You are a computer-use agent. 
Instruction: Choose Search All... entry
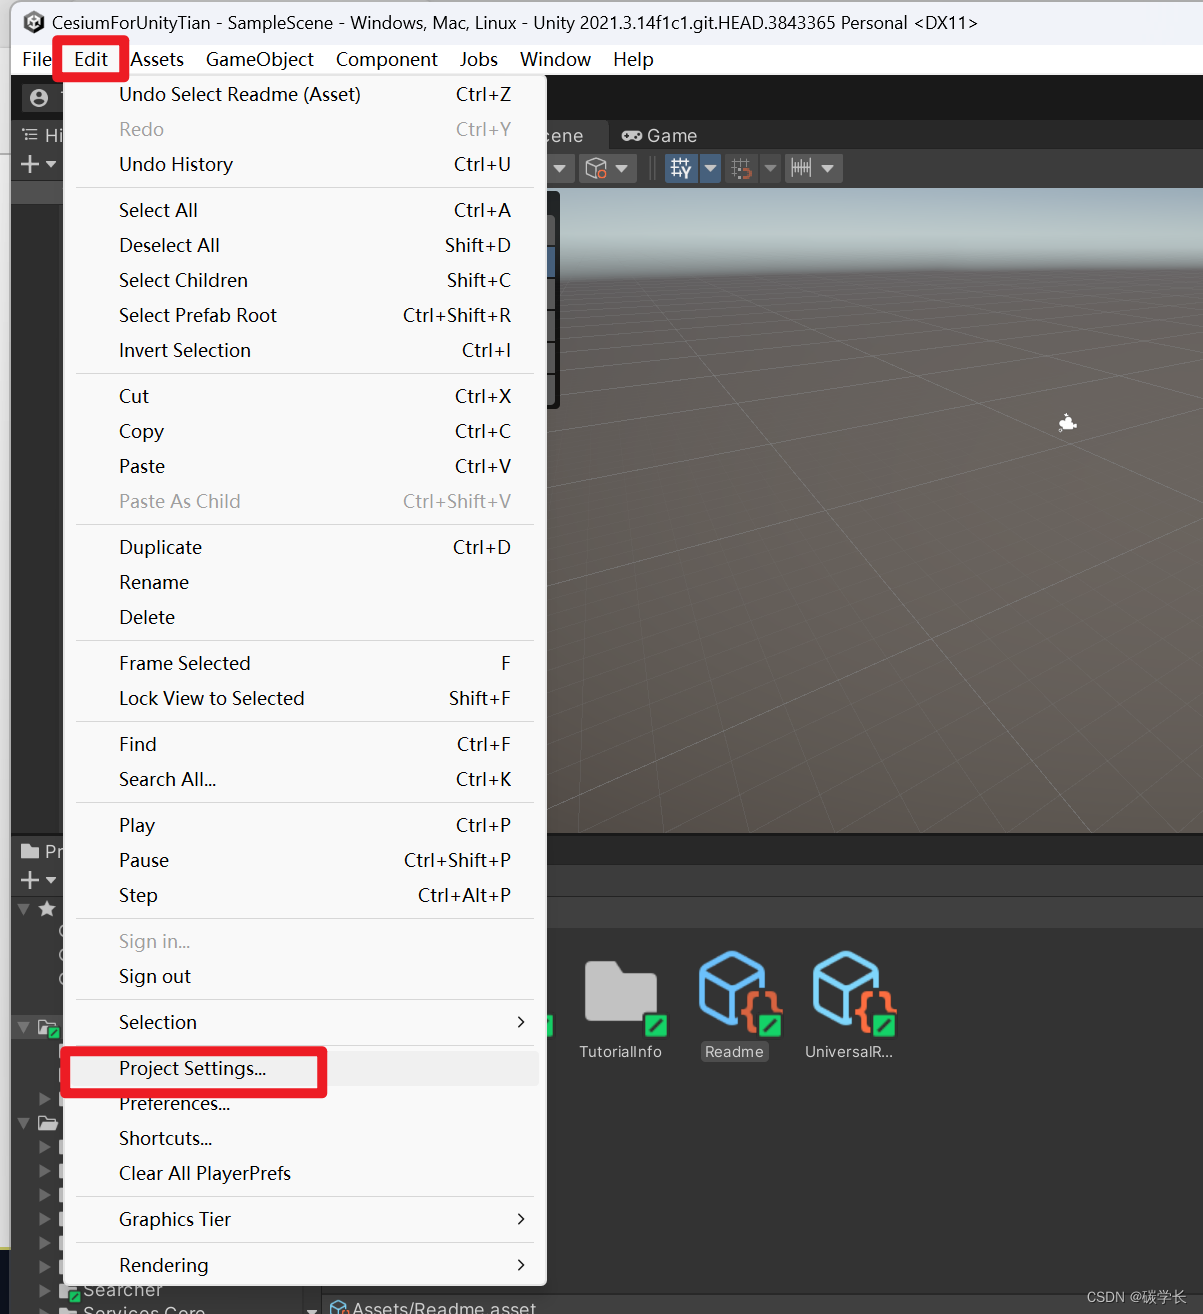[x=305, y=779]
